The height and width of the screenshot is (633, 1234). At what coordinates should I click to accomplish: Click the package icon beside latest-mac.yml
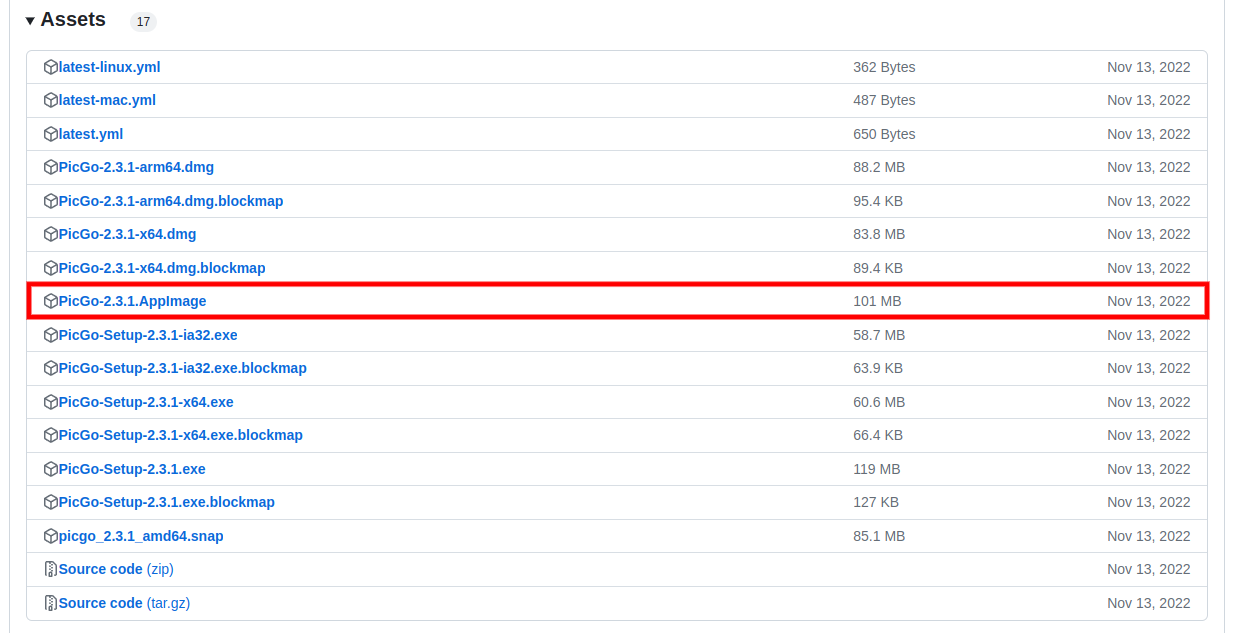pyautogui.click(x=51, y=100)
